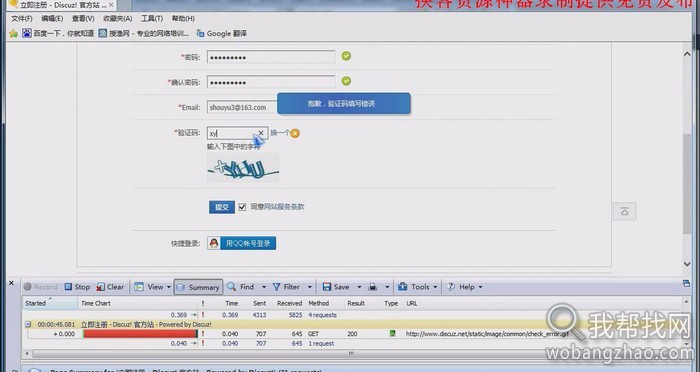Click the Filter toolbar button
700x372 pixels.
click(287, 287)
